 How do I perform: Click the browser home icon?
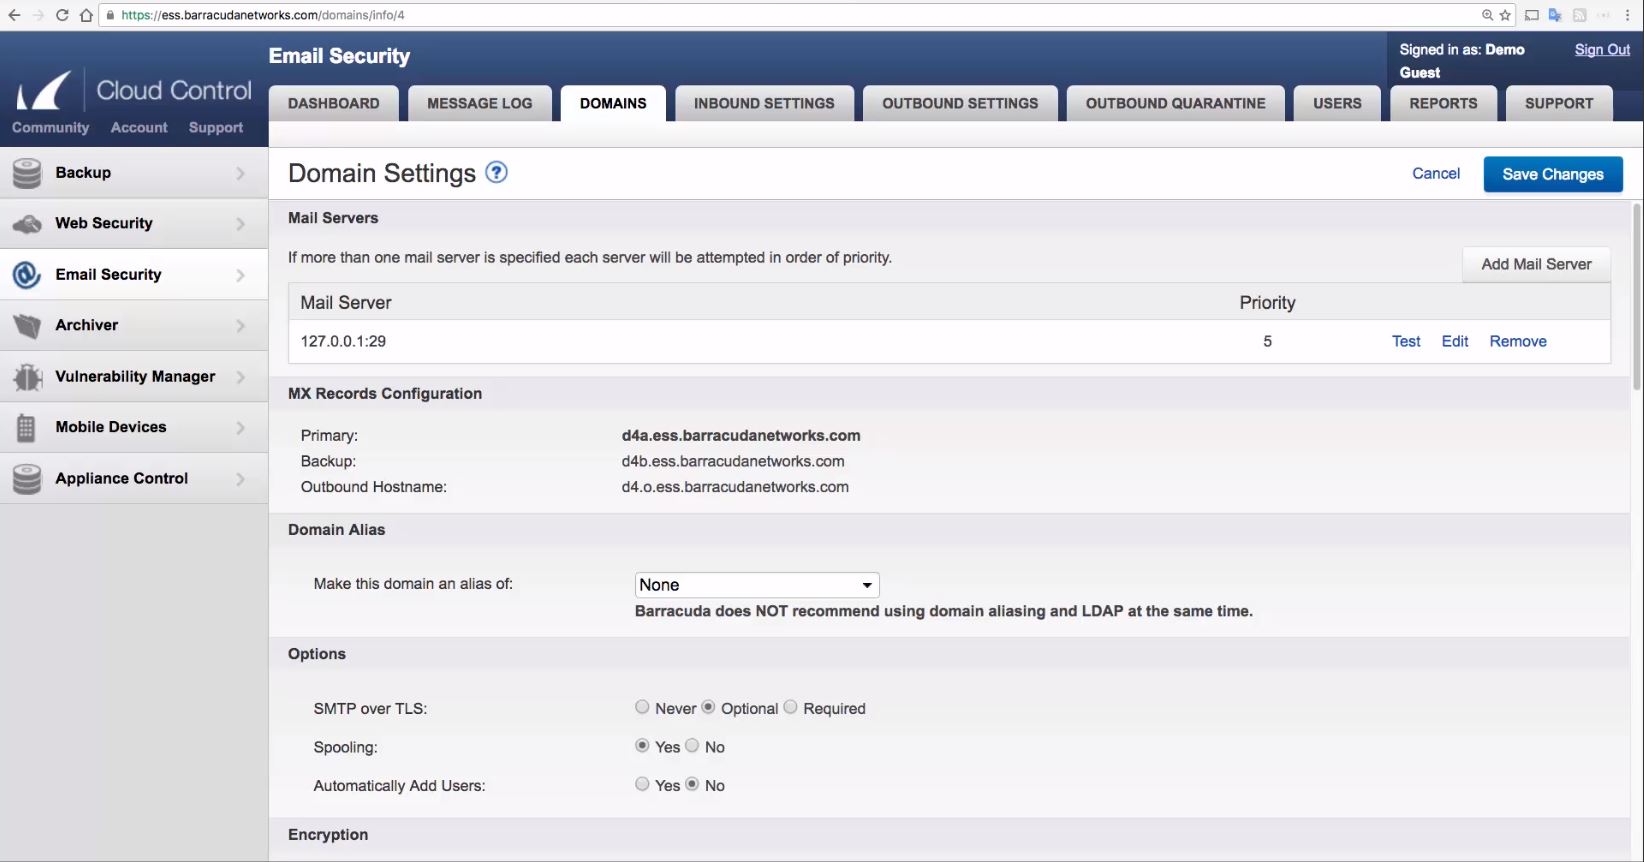[x=86, y=15]
